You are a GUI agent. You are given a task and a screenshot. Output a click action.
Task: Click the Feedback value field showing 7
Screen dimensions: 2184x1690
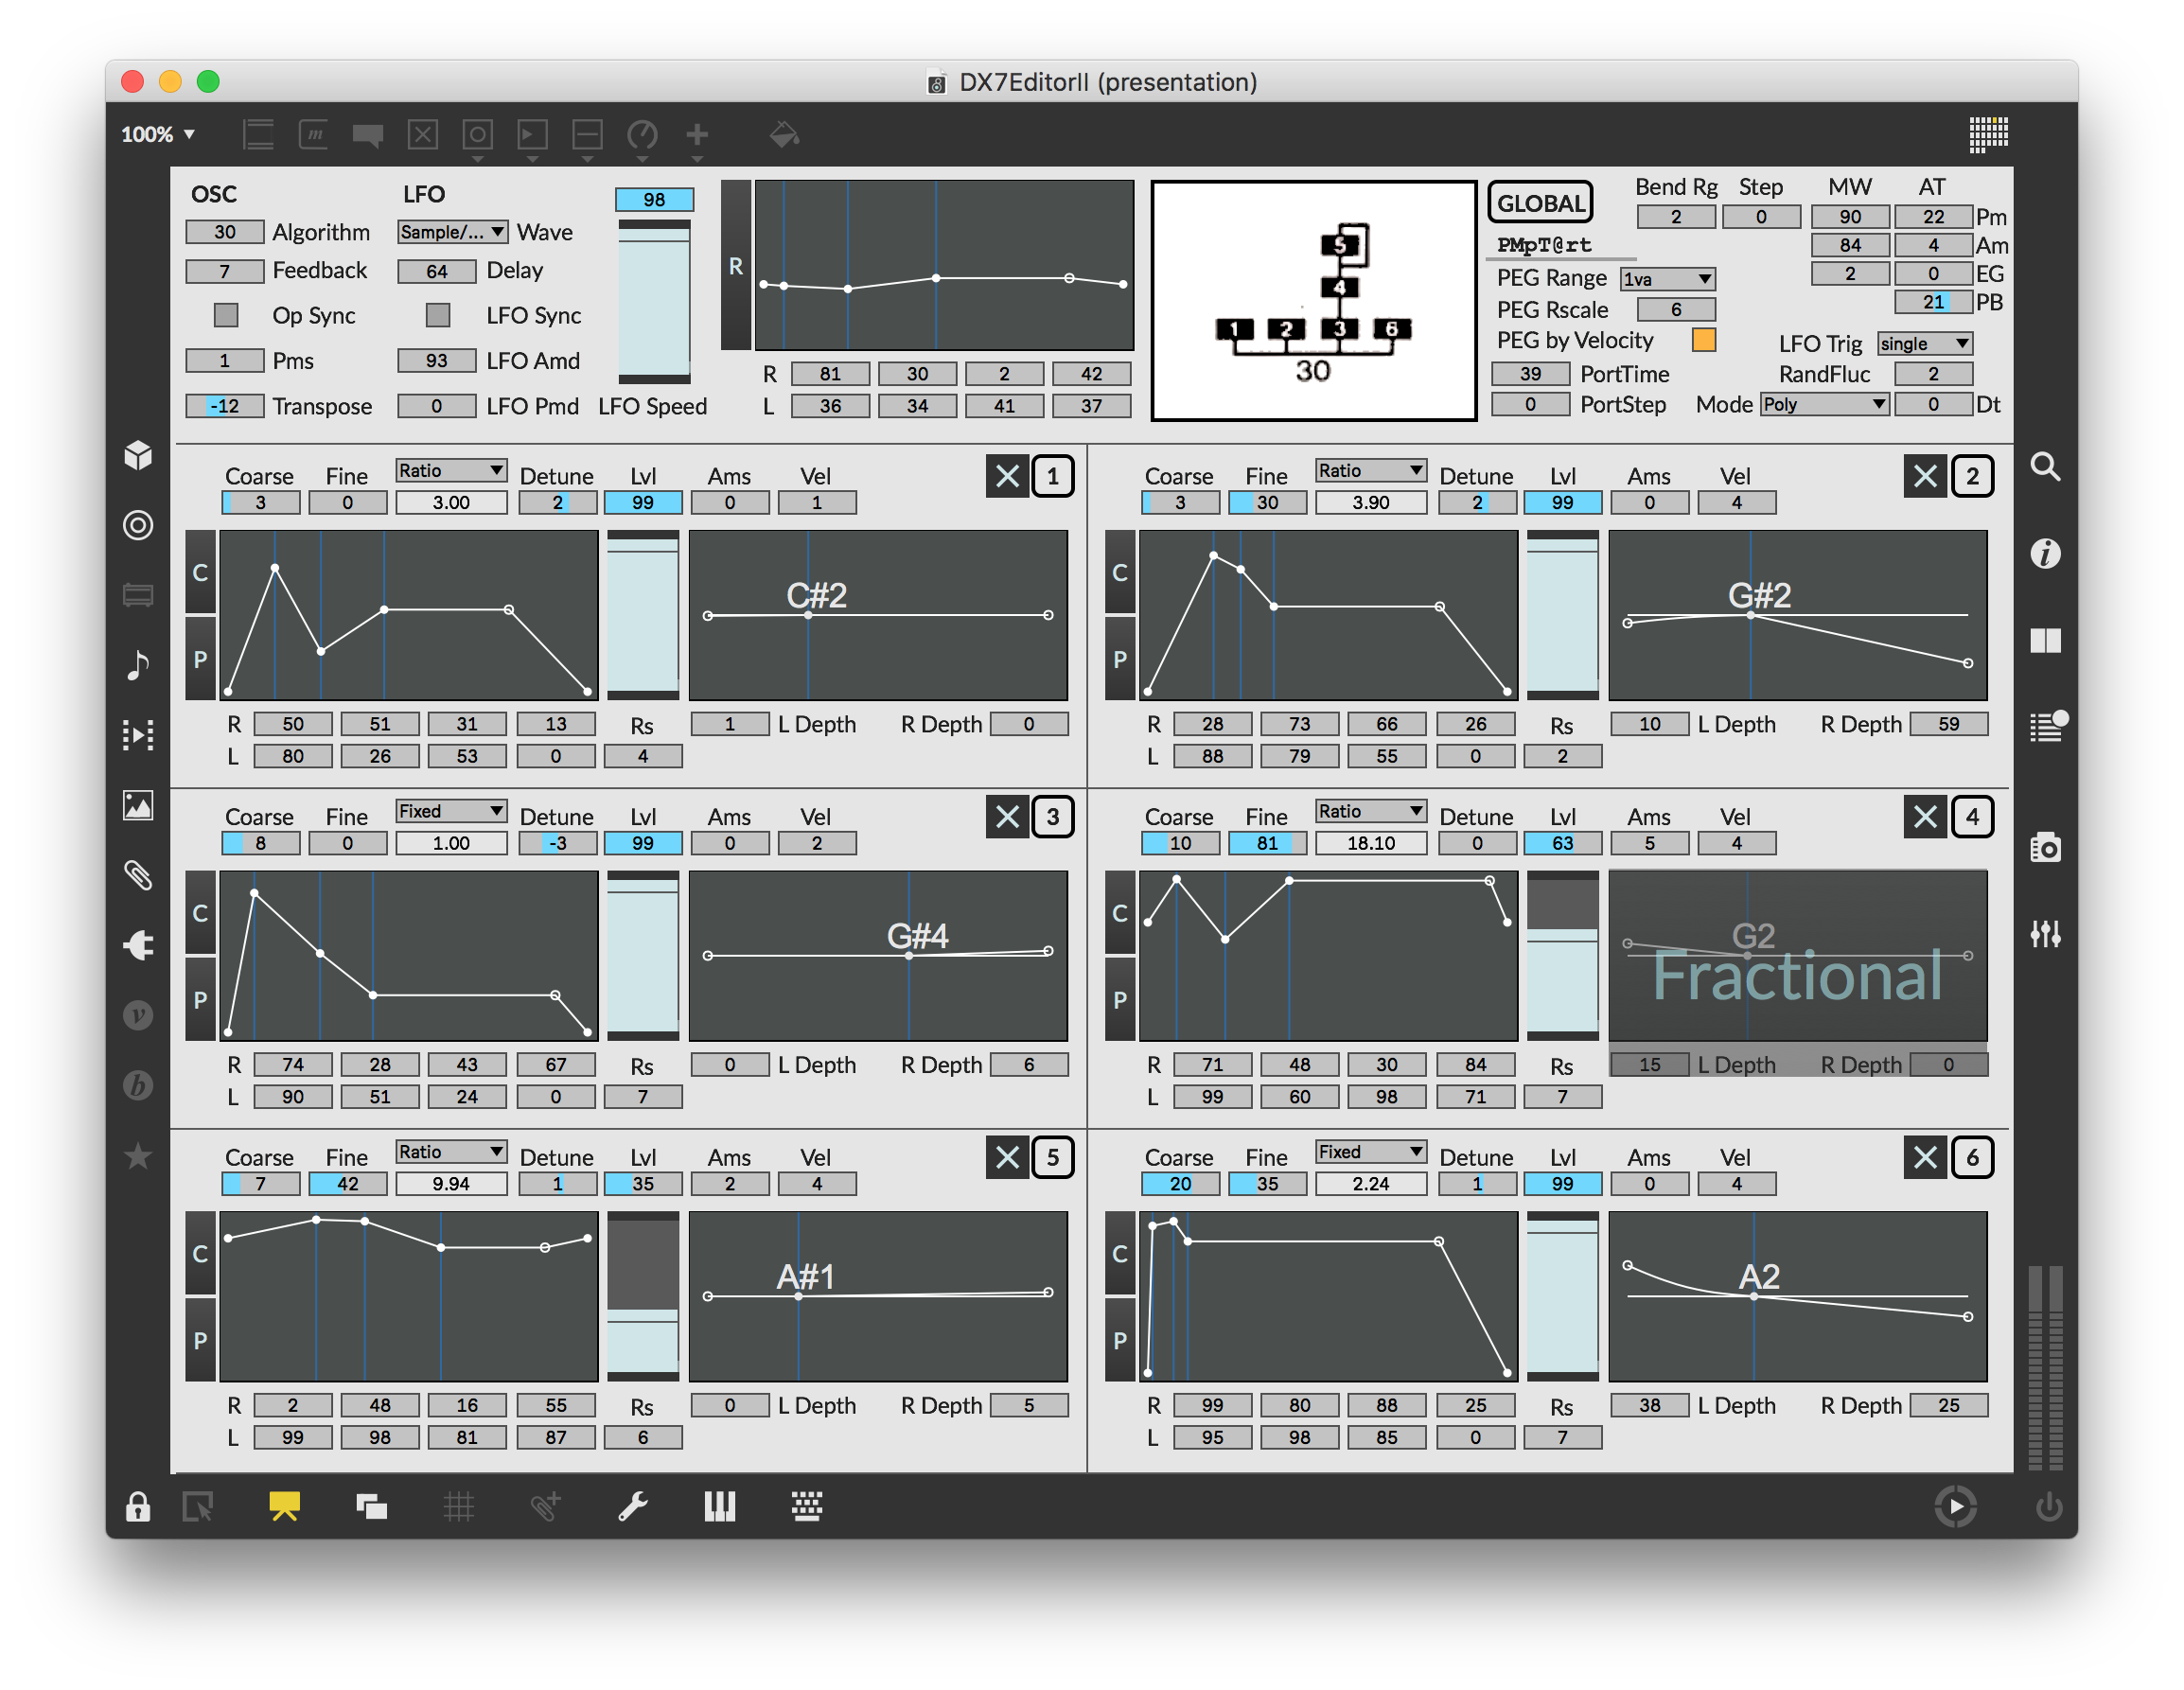pyautogui.click(x=224, y=270)
